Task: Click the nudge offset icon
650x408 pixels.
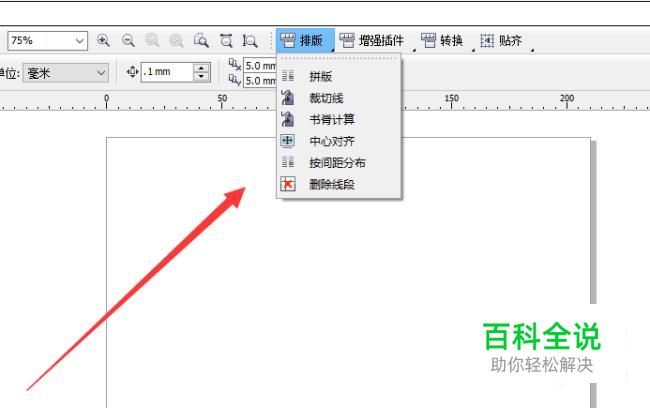Action: pyautogui.click(x=132, y=72)
